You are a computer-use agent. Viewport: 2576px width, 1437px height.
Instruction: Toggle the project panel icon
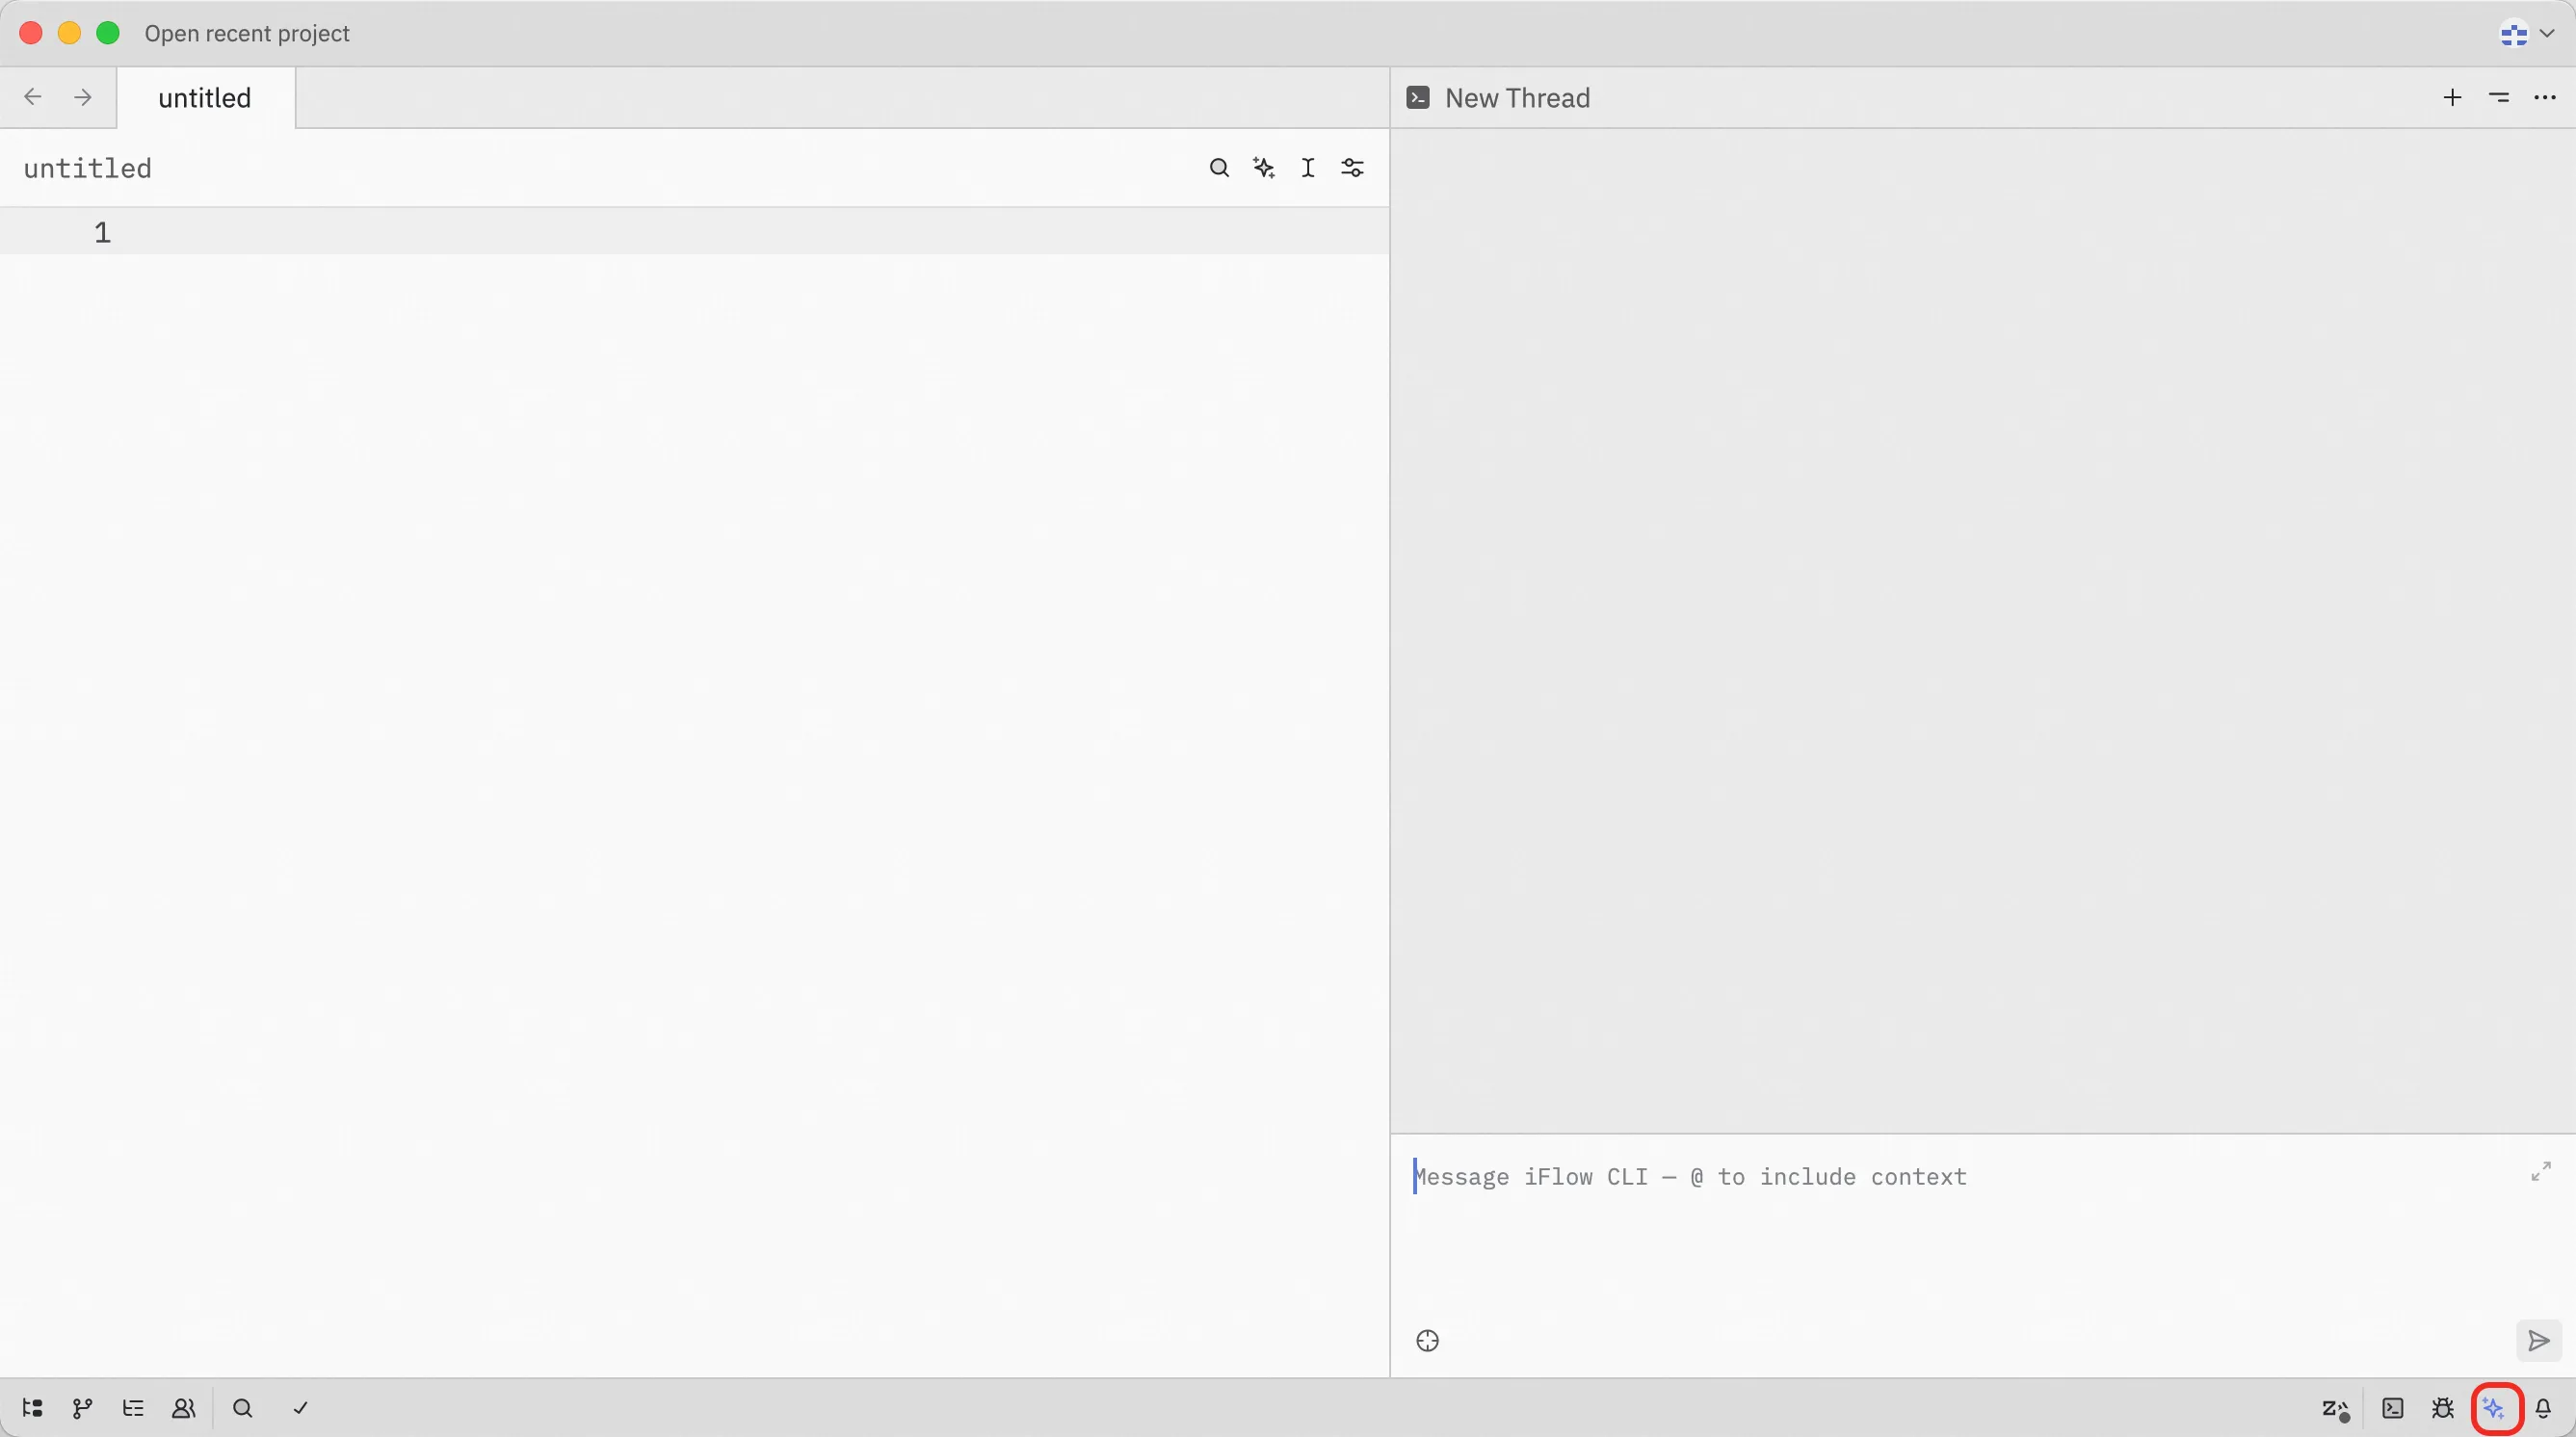(32, 1408)
